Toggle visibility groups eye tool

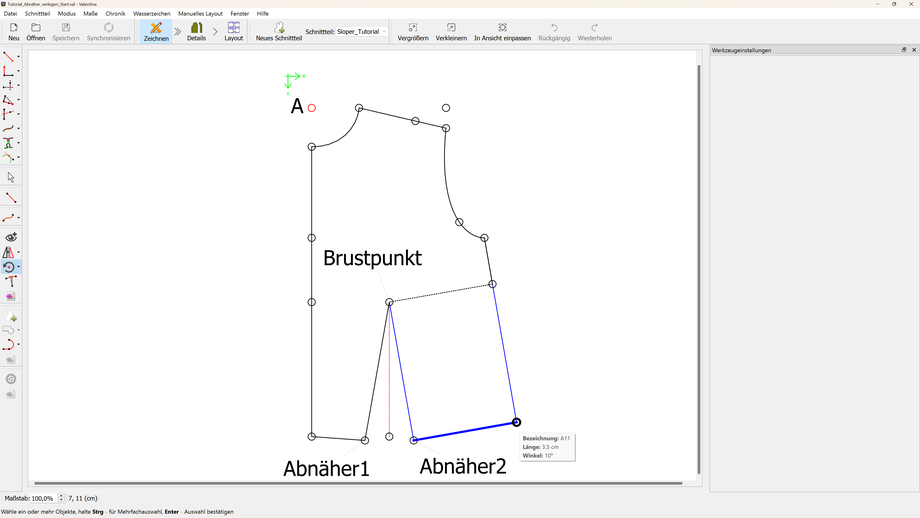pos(11,237)
